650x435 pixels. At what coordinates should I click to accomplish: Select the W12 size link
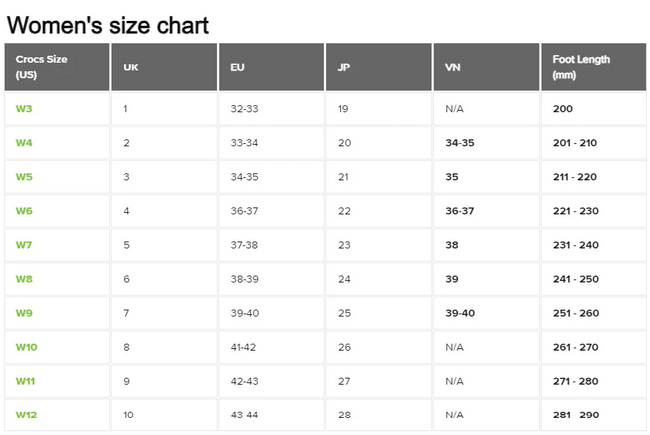tap(26, 414)
